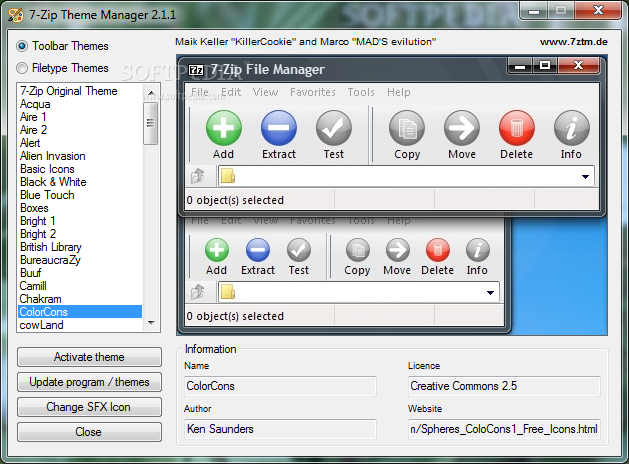Select 'Buuf' theme in the list
Image resolution: width=629 pixels, height=464 pixels.
point(80,273)
